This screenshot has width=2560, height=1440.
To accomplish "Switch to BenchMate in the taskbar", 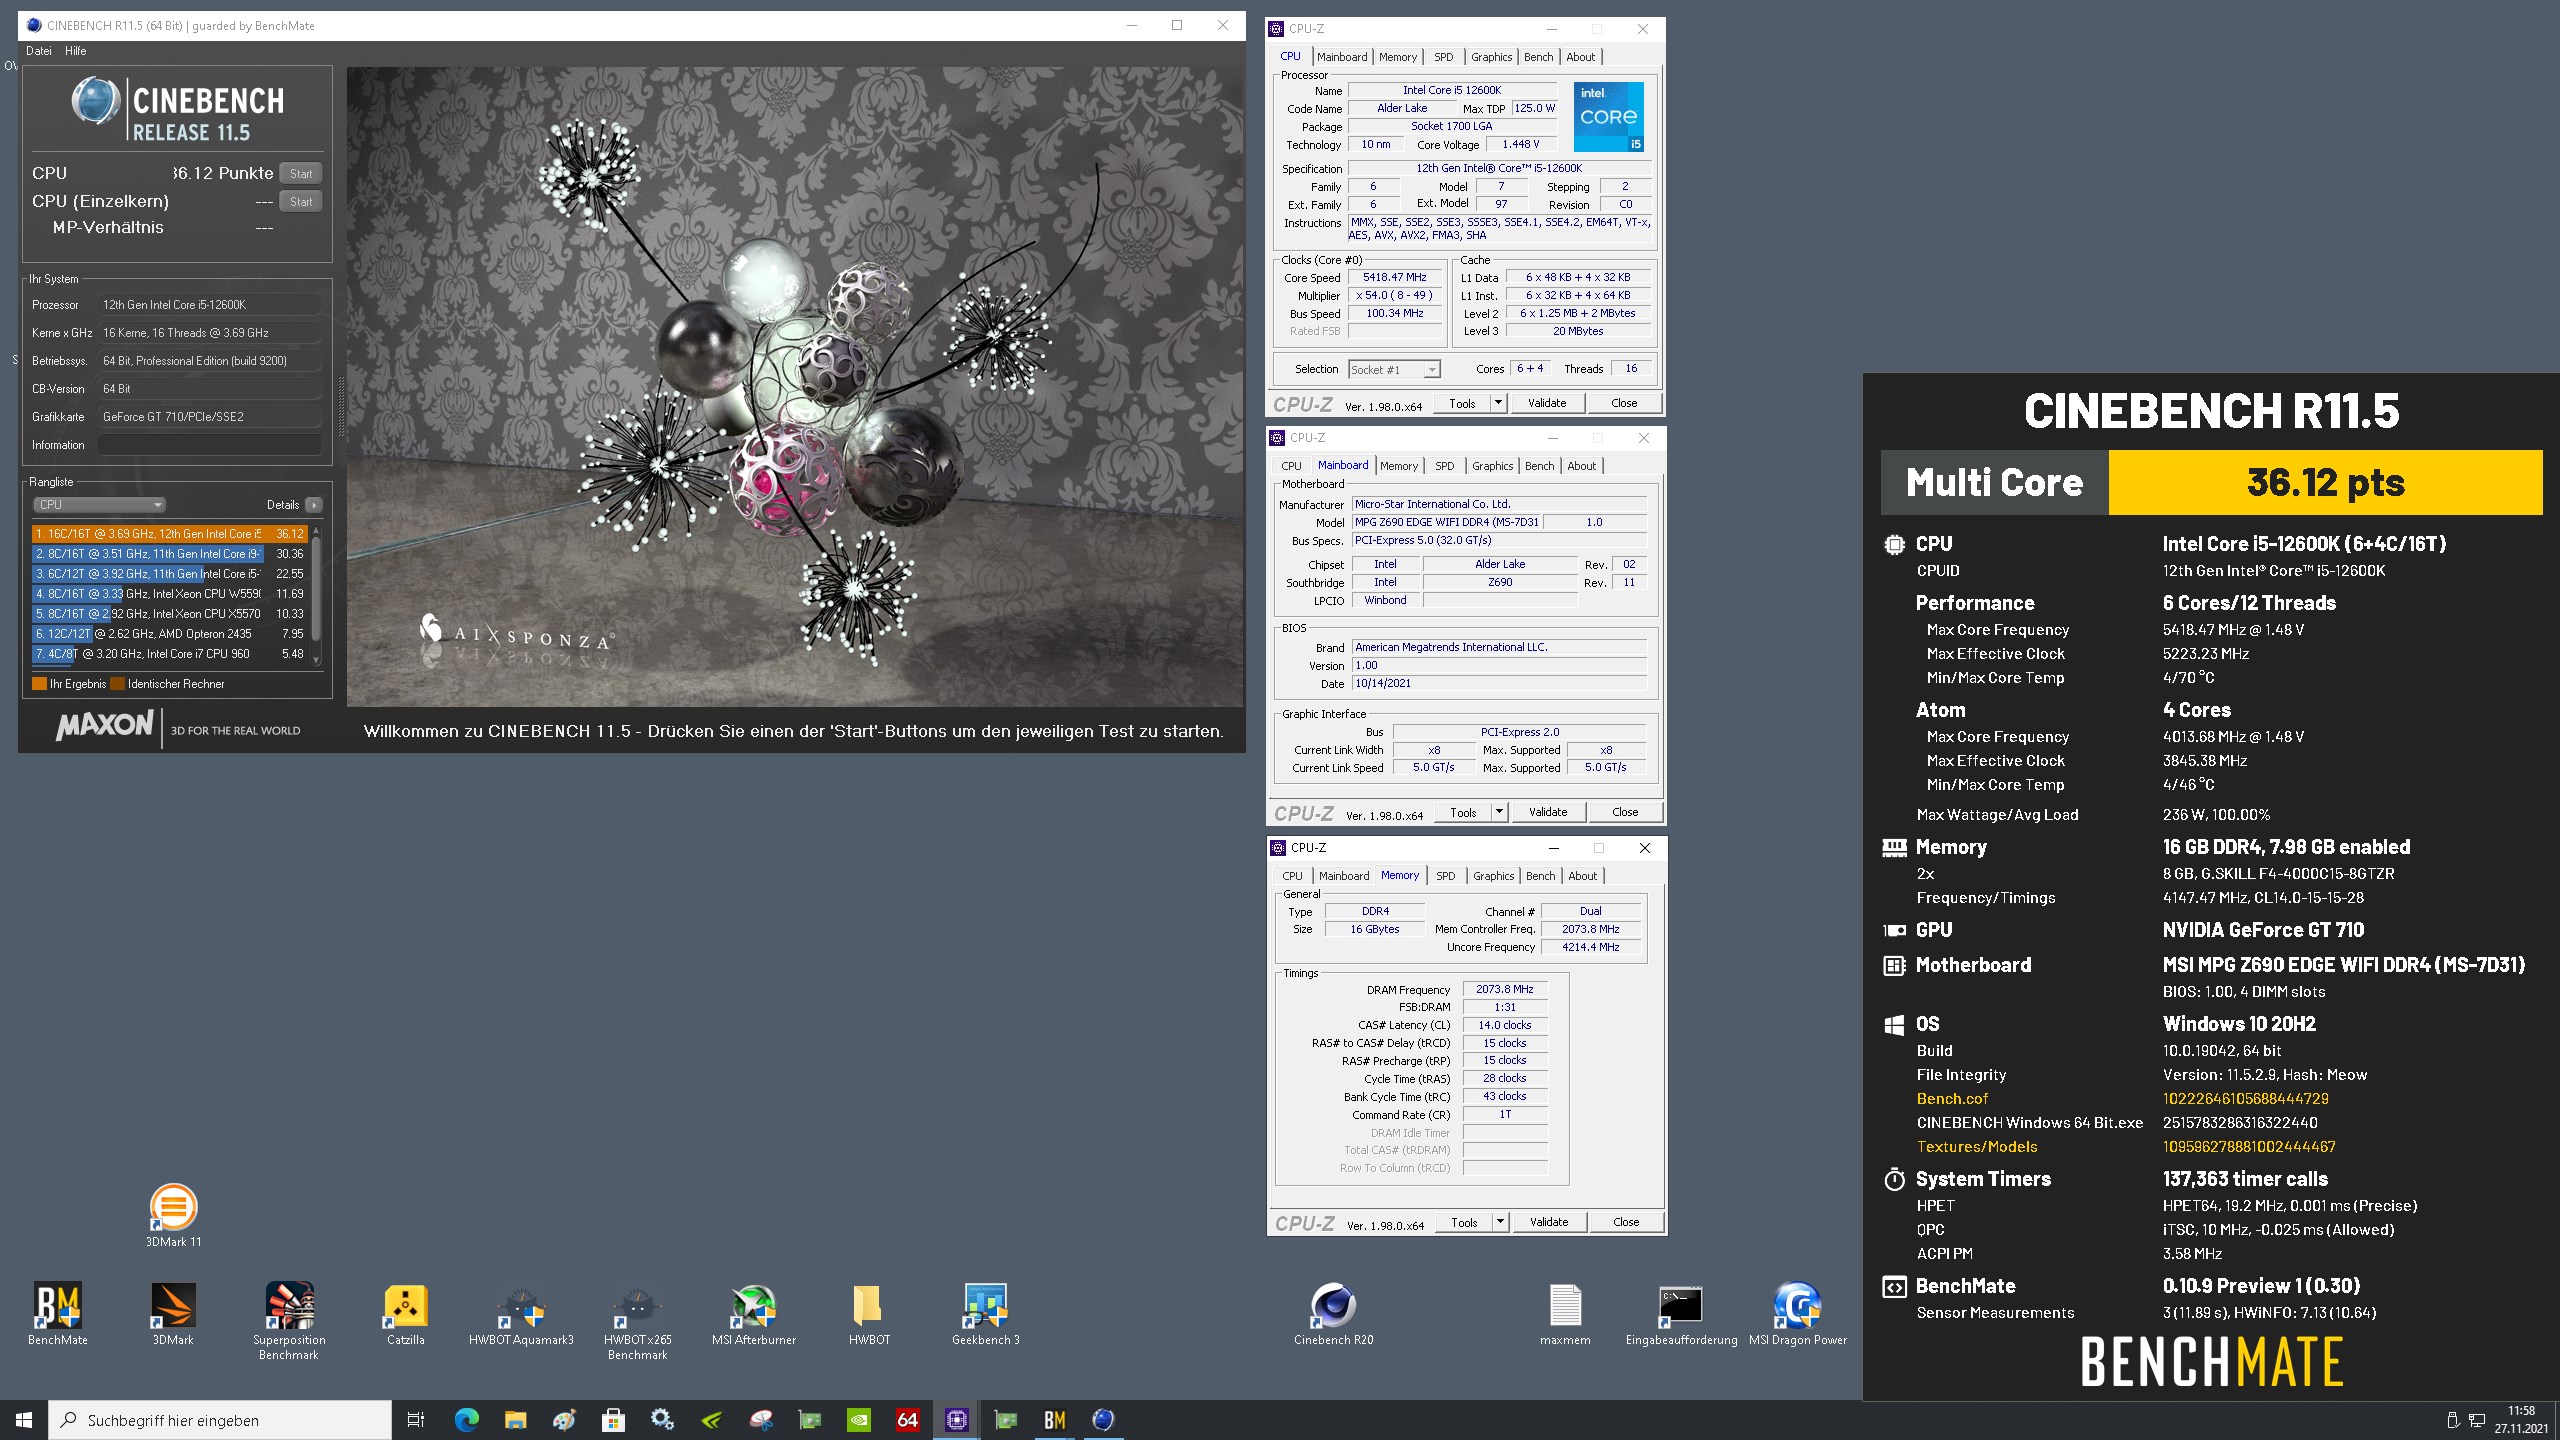I will coord(1054,1420).
